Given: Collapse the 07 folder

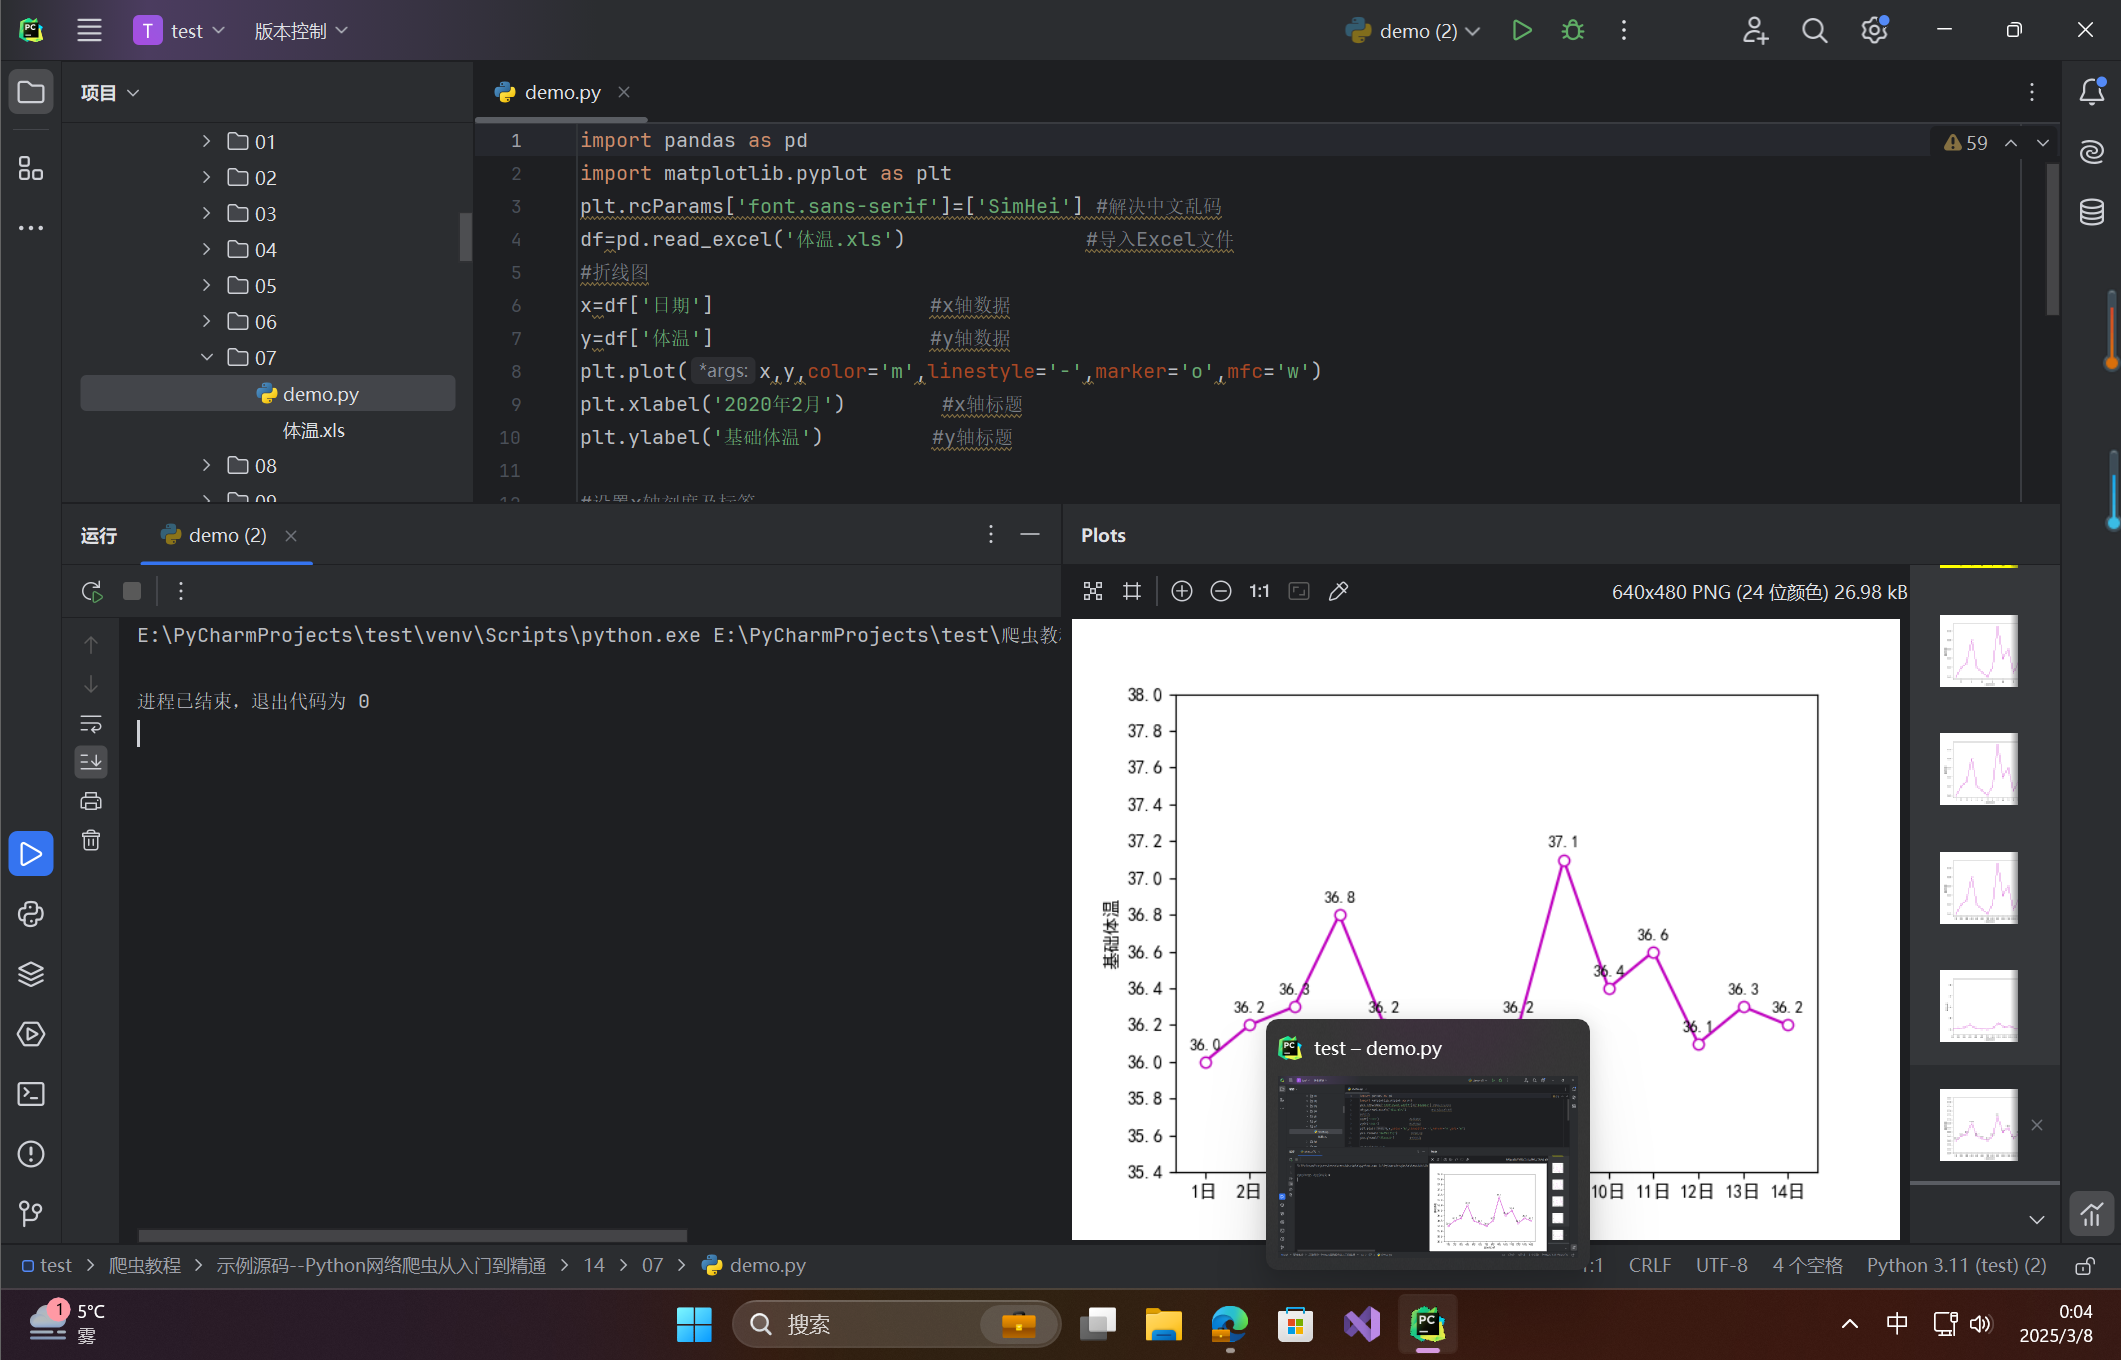Looking at the screenshot, I should pyautogui.click(x=207, y=357).
